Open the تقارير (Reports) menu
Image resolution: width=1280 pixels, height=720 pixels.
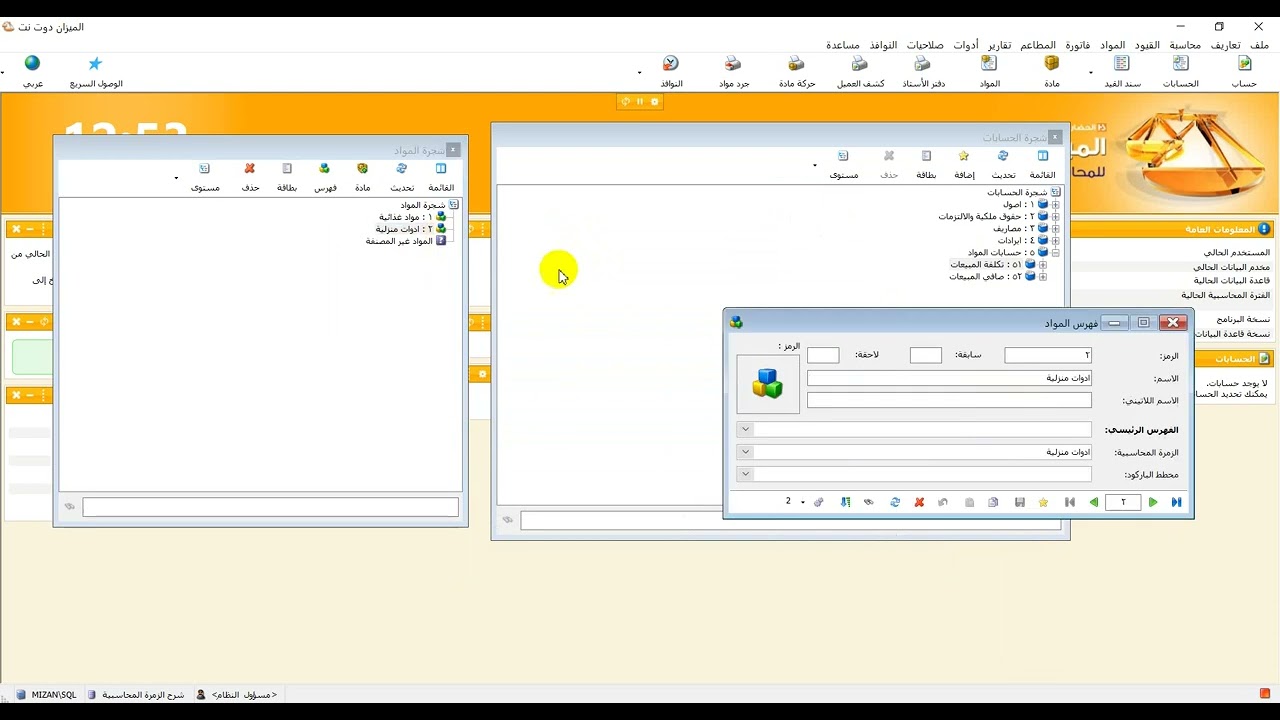1000,45
